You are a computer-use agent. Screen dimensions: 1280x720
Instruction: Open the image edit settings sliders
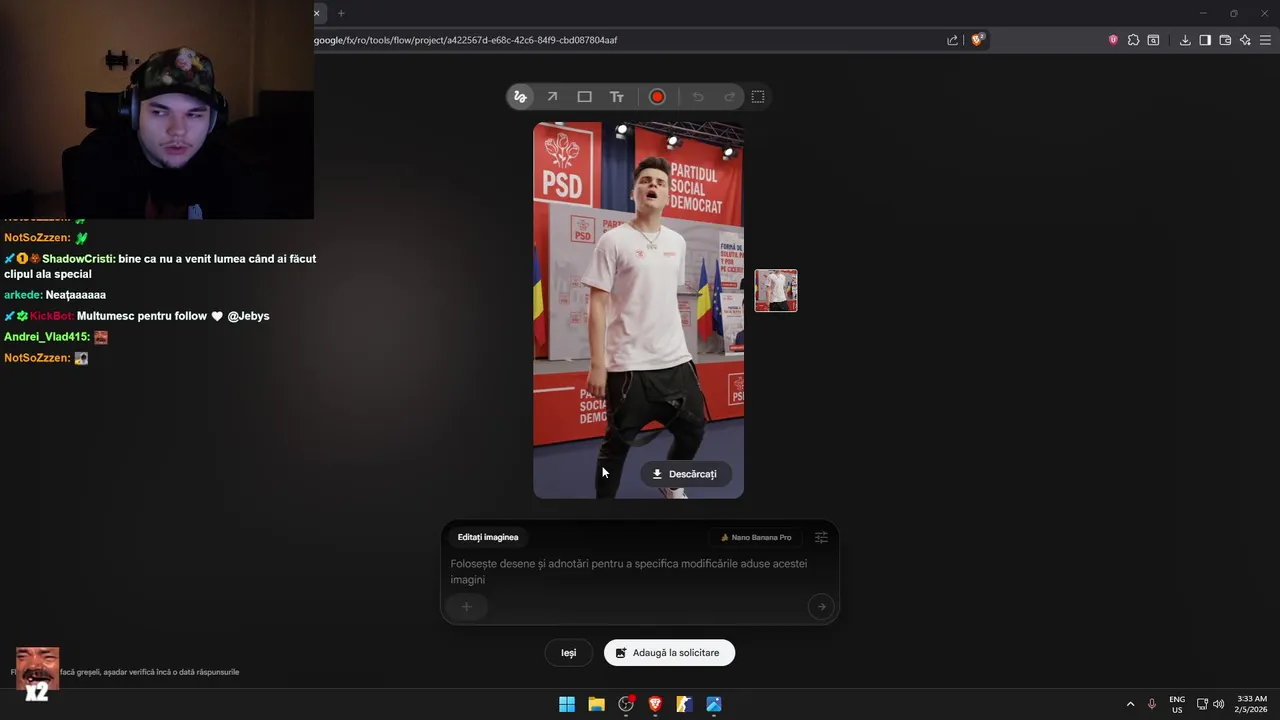click(x=821, y=537)
